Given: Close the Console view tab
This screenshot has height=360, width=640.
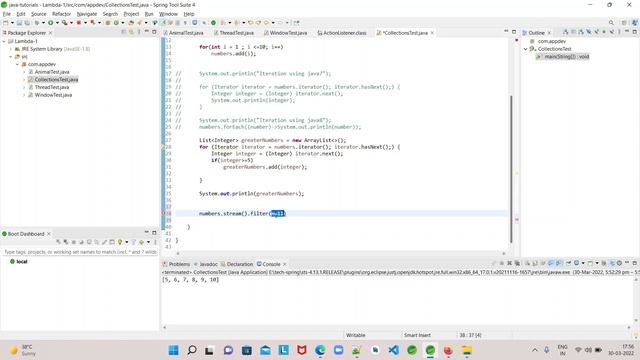Looking at the screenshot, I should point(284,264).
